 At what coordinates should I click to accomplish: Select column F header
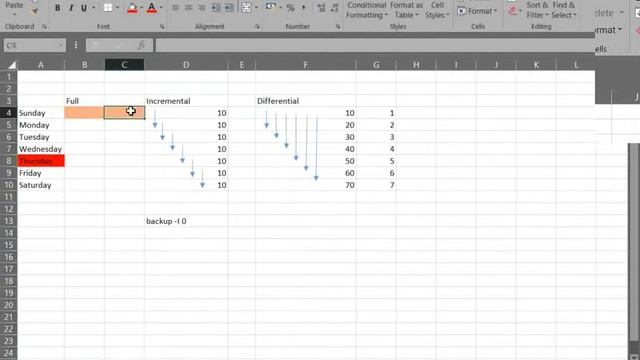pyautogui.click(x=305, y=64)
